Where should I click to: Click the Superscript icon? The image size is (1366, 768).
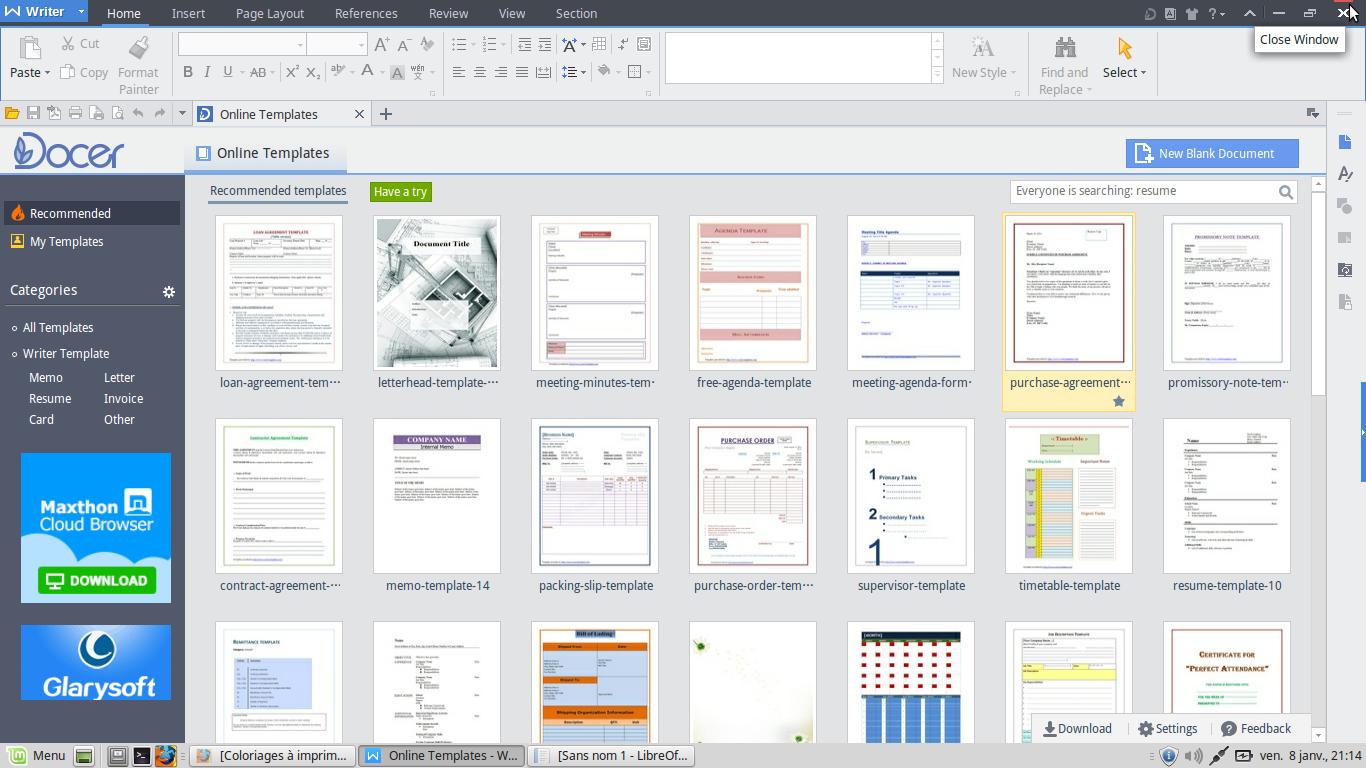pos(292,72)
